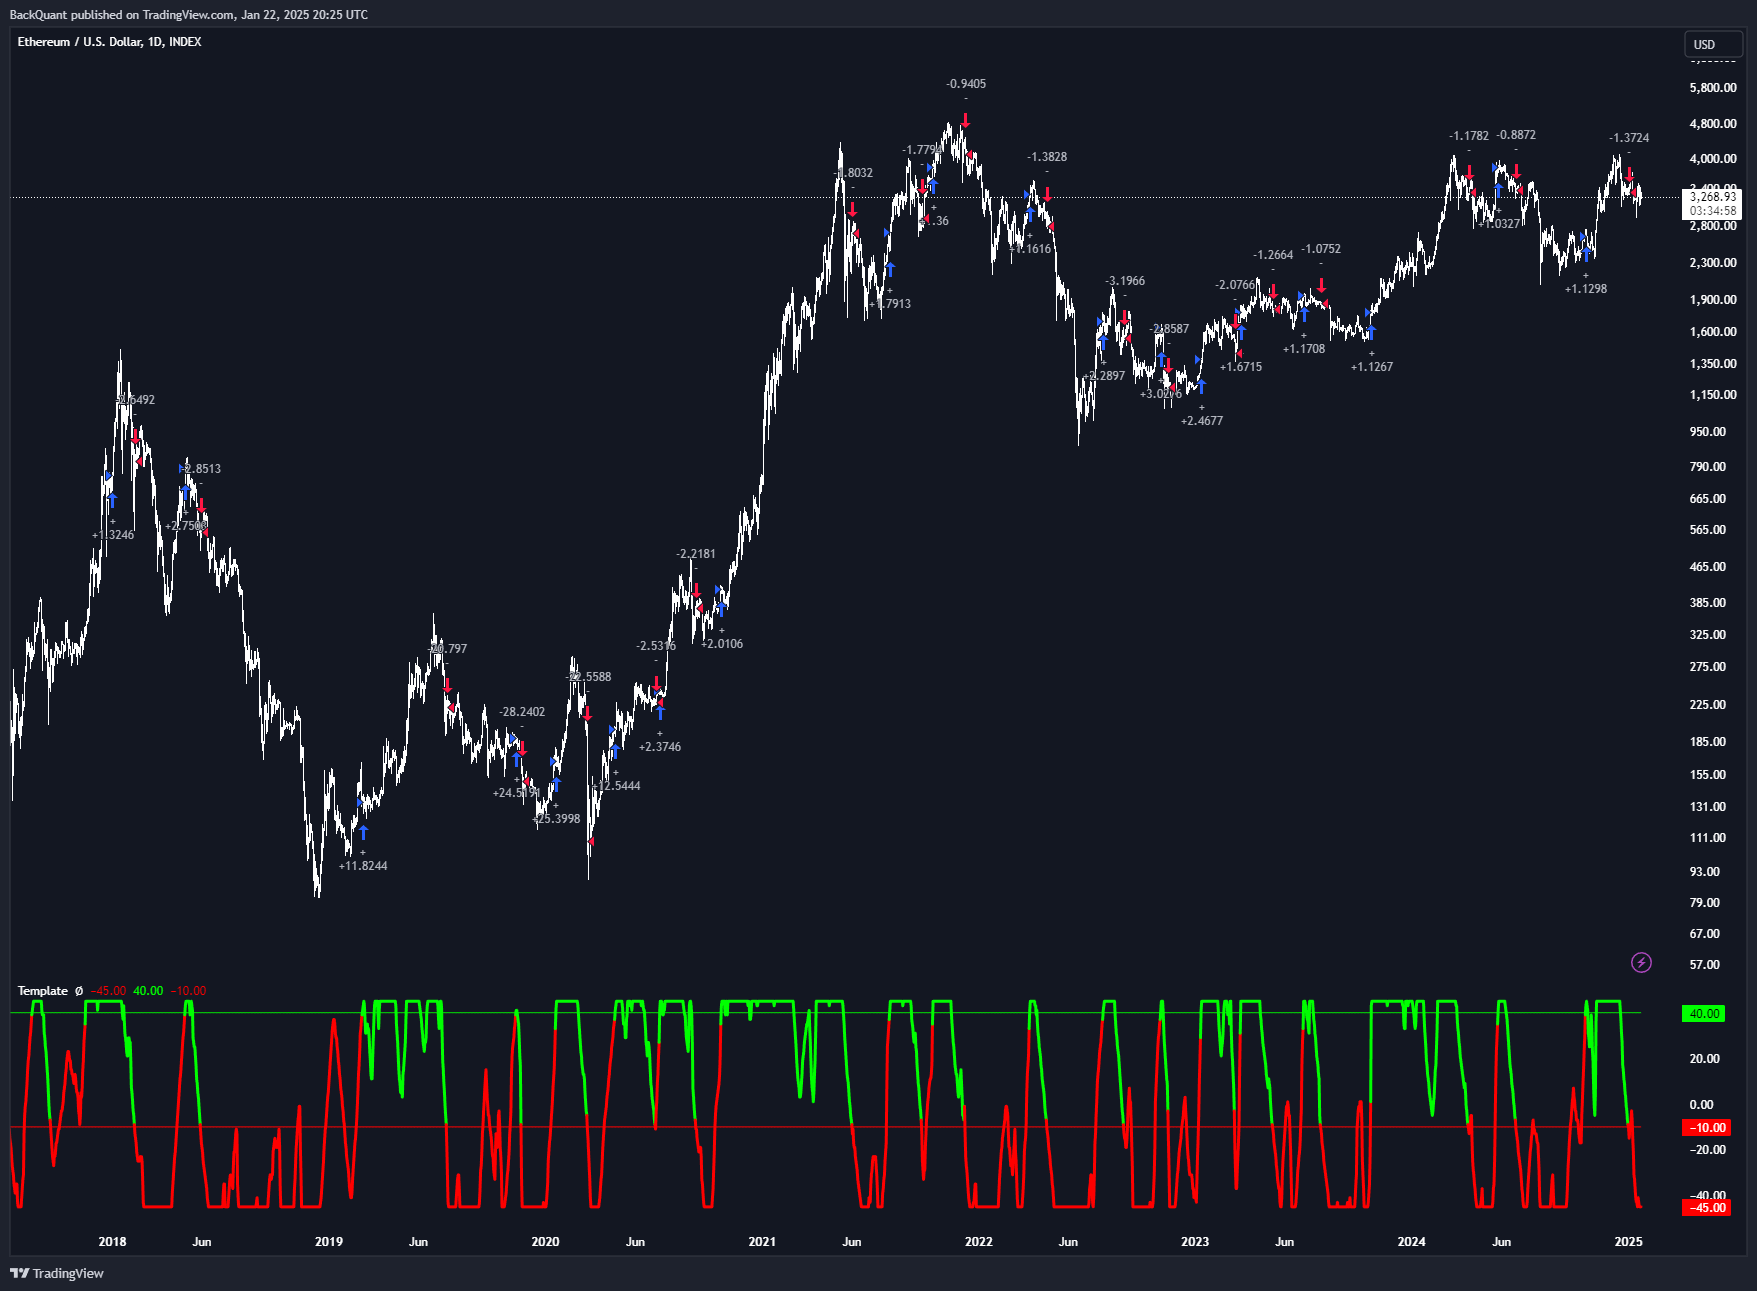
Task: Click the red -45.00 value in Template legend
Action: click(109, 991)
